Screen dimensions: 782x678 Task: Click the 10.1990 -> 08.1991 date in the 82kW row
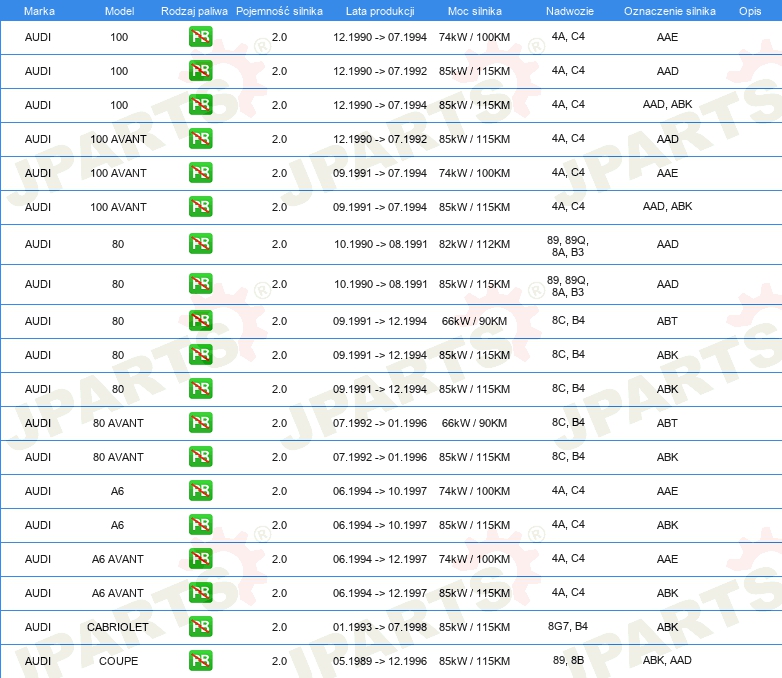point(380,244)
